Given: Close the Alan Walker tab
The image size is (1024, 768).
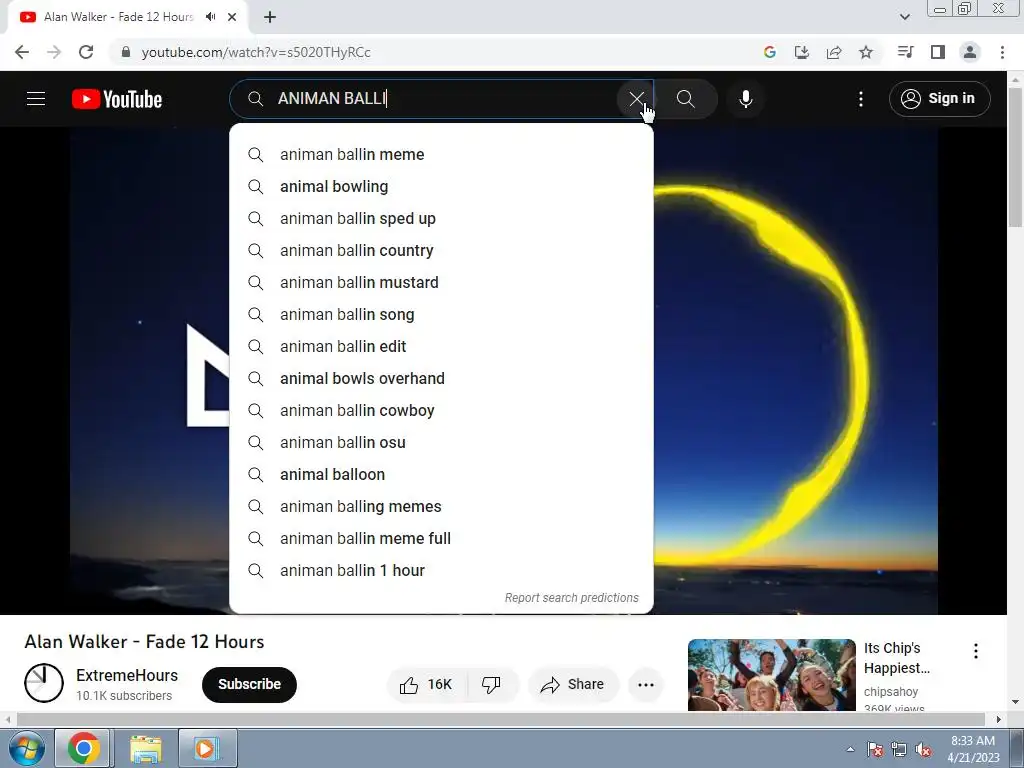Looking at the screenshot, I should (232, 17).
